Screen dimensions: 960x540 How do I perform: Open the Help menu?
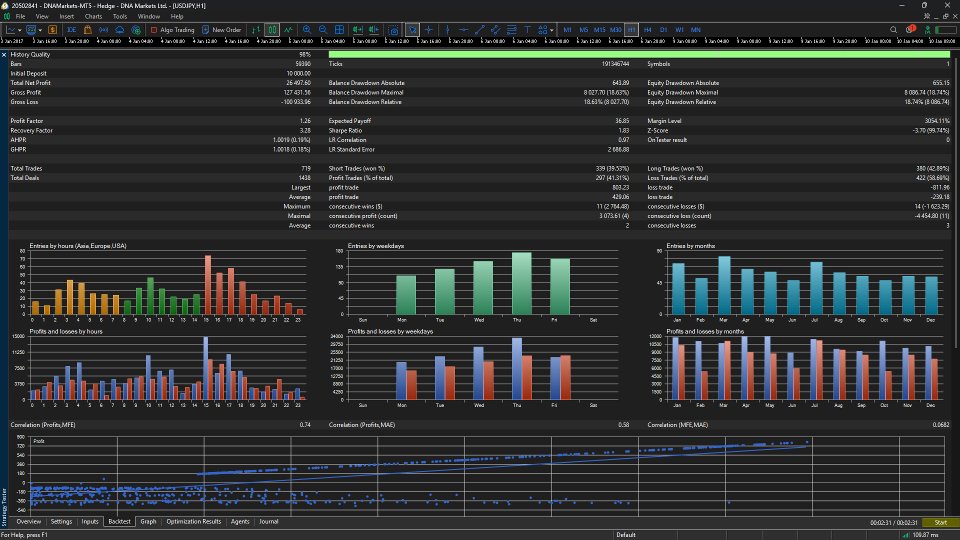[177, 17]
